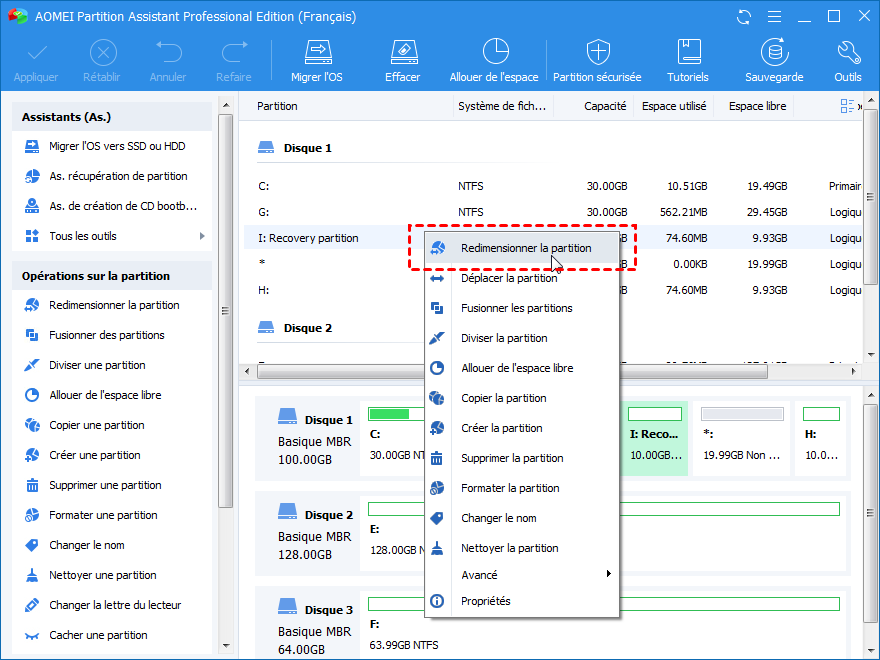This screenshot has width=880, height=660.
Task: Open the Outils wrench icon
Action: tap(847, 53)
